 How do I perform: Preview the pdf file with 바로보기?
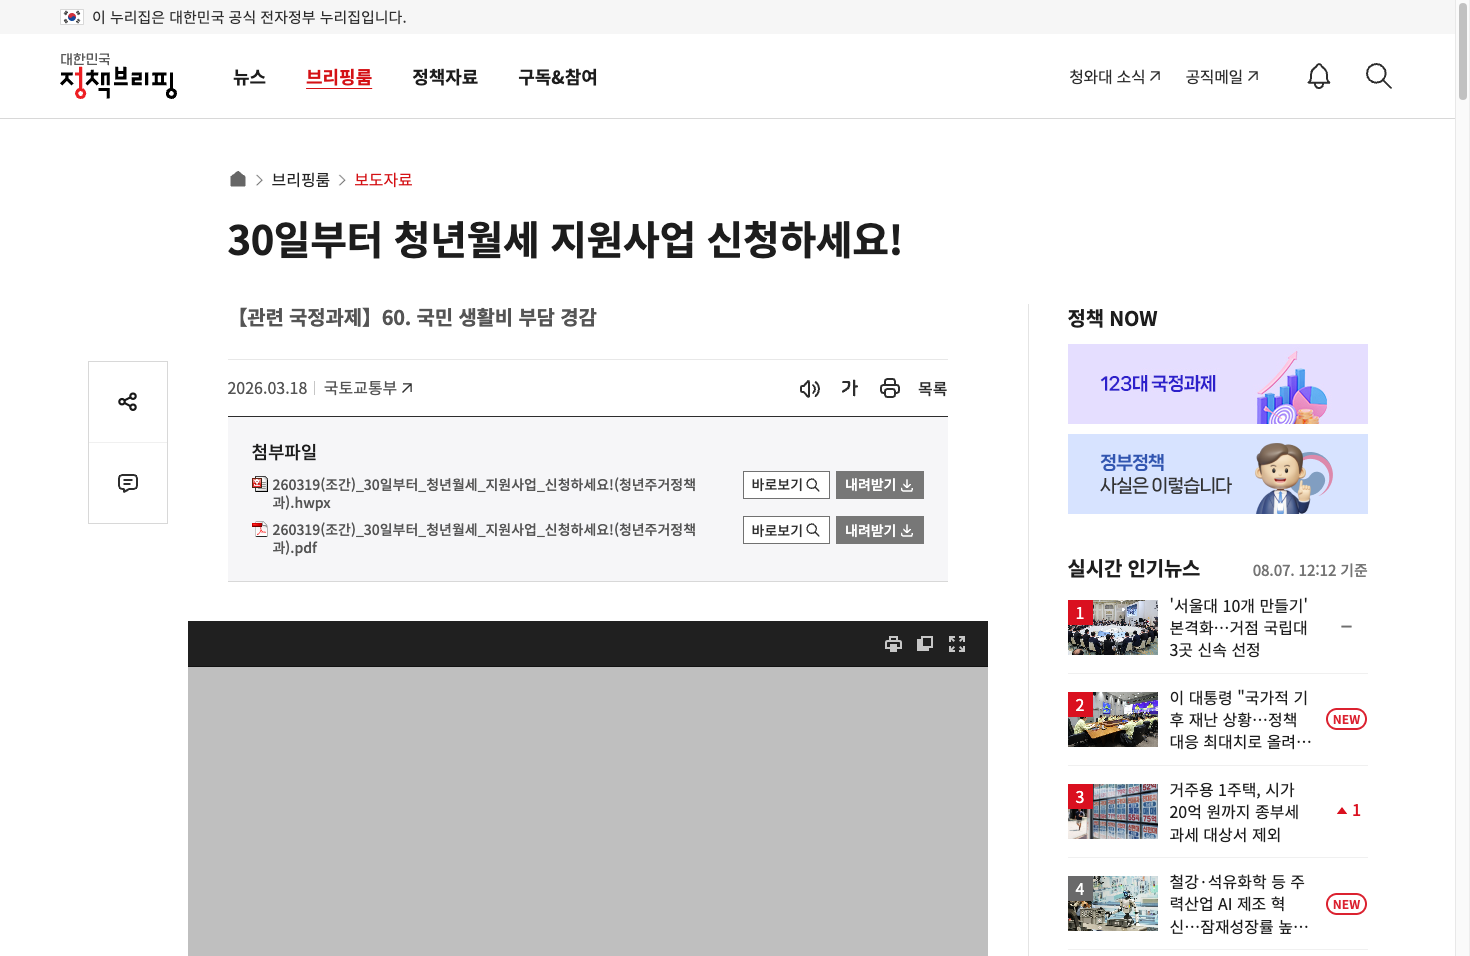[786, 530]
